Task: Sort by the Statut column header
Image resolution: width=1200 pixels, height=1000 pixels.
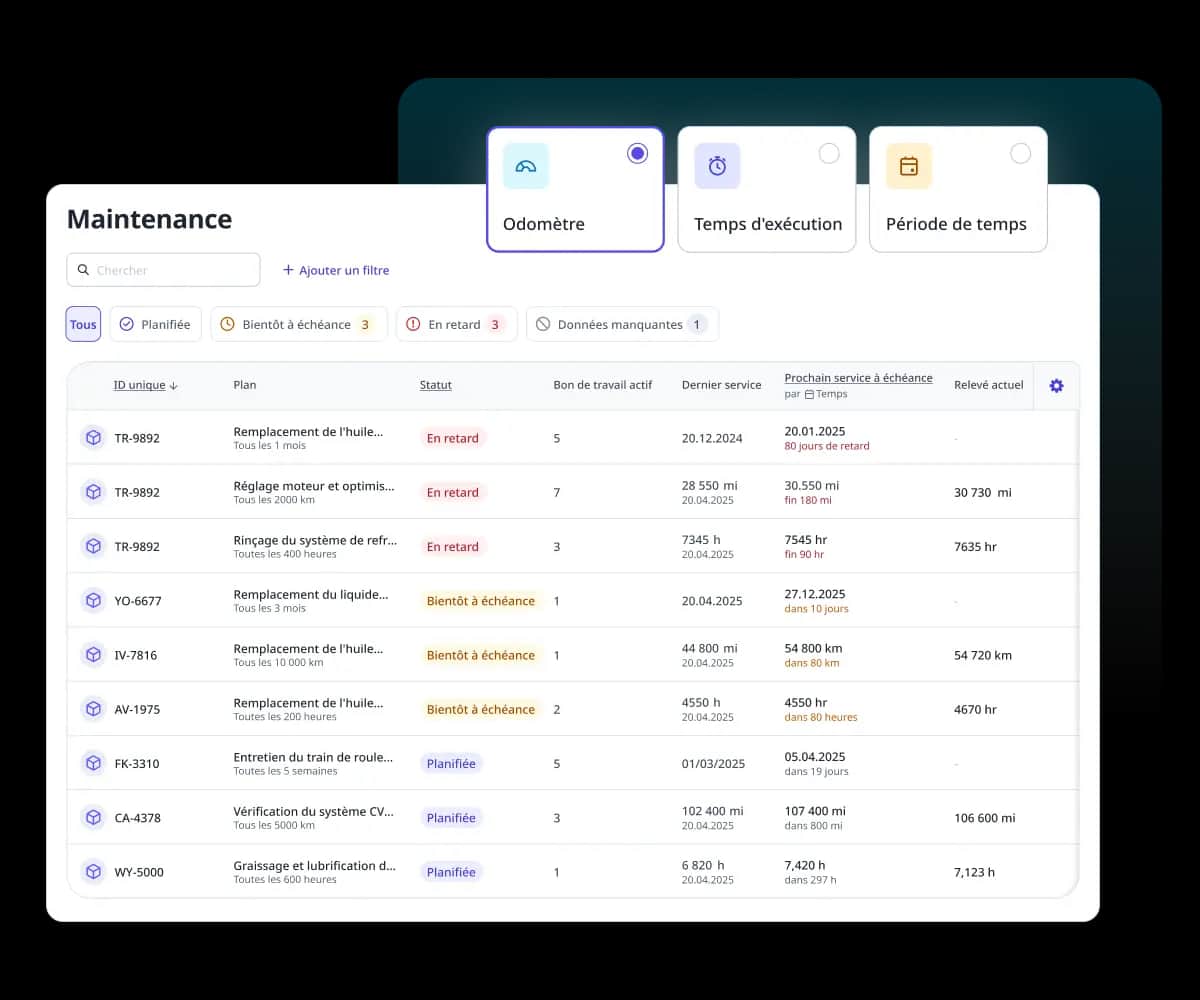Action: tap(435, 385)
